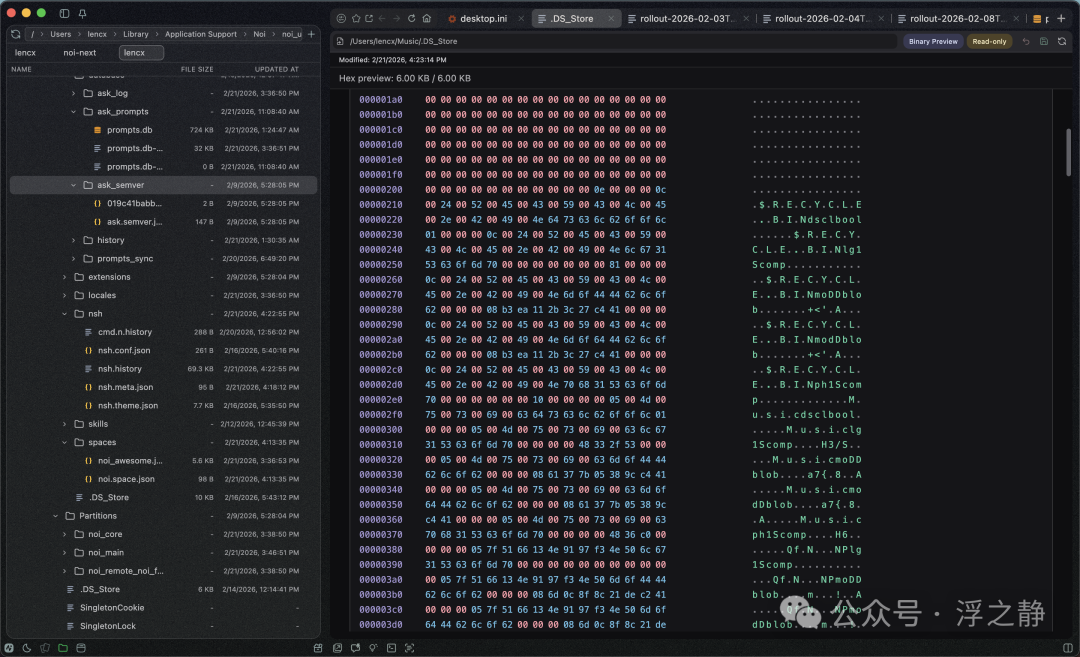Click the green folder icon in status bar
This screenshot has height=657, width=1080.
(x=63, y=647)
